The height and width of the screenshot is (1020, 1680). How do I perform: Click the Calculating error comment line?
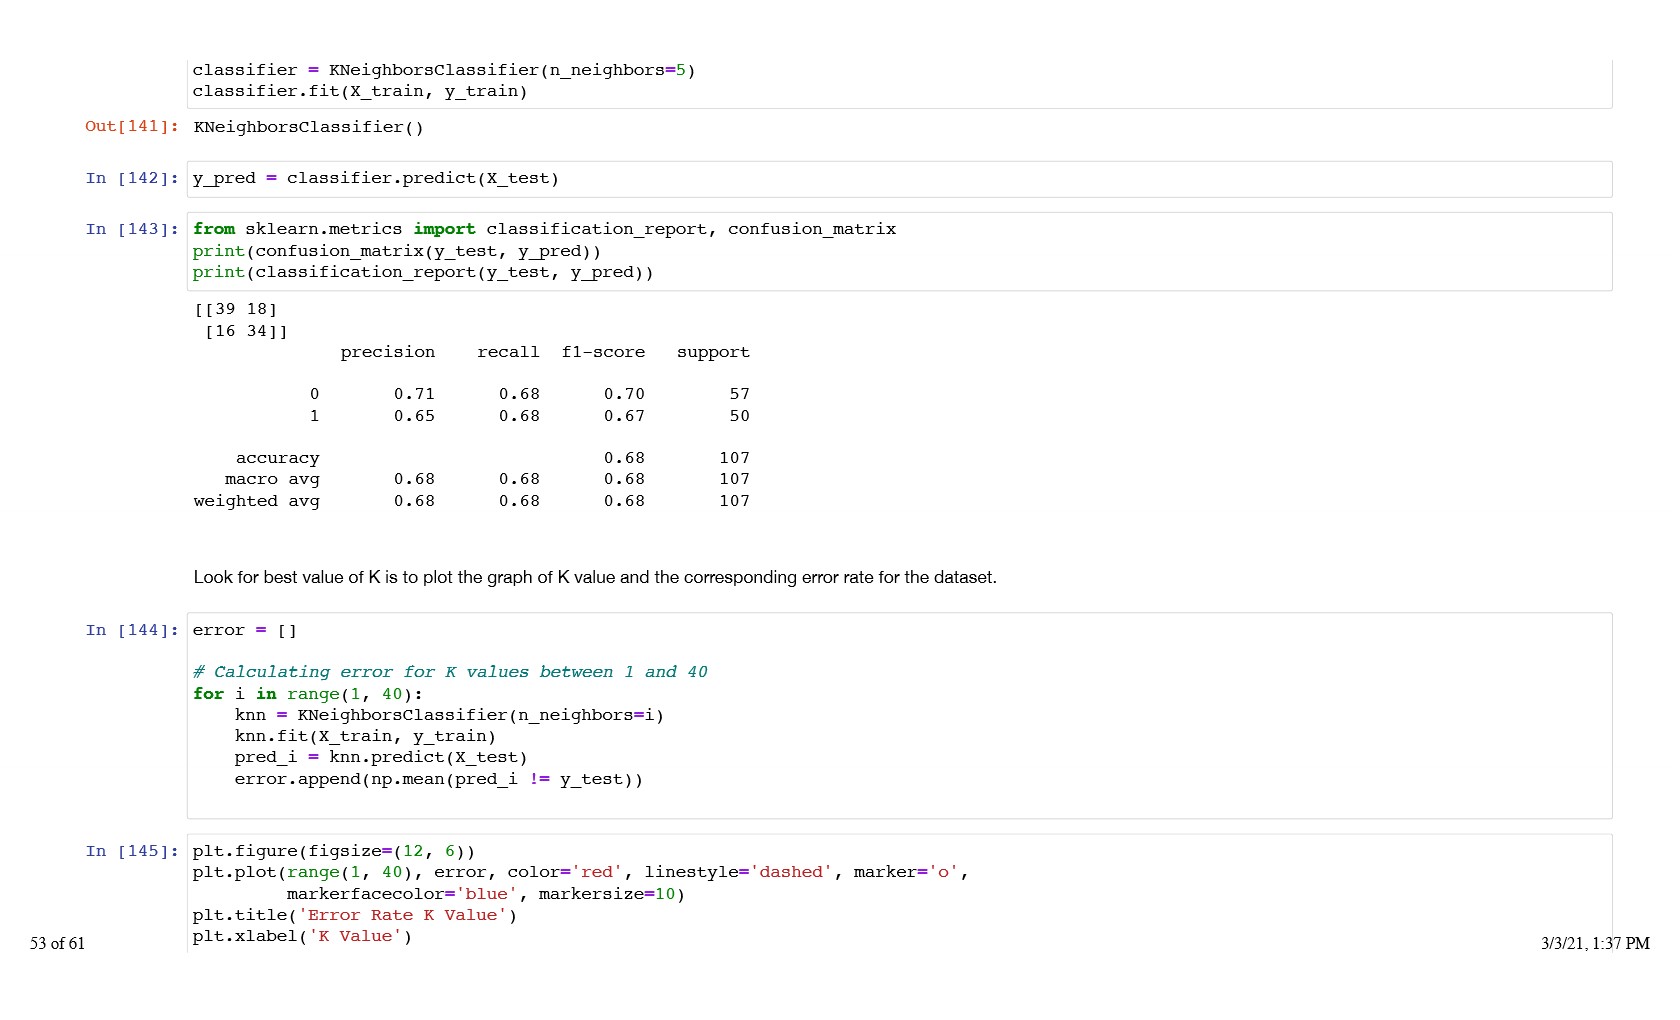[x=450, y=672]
